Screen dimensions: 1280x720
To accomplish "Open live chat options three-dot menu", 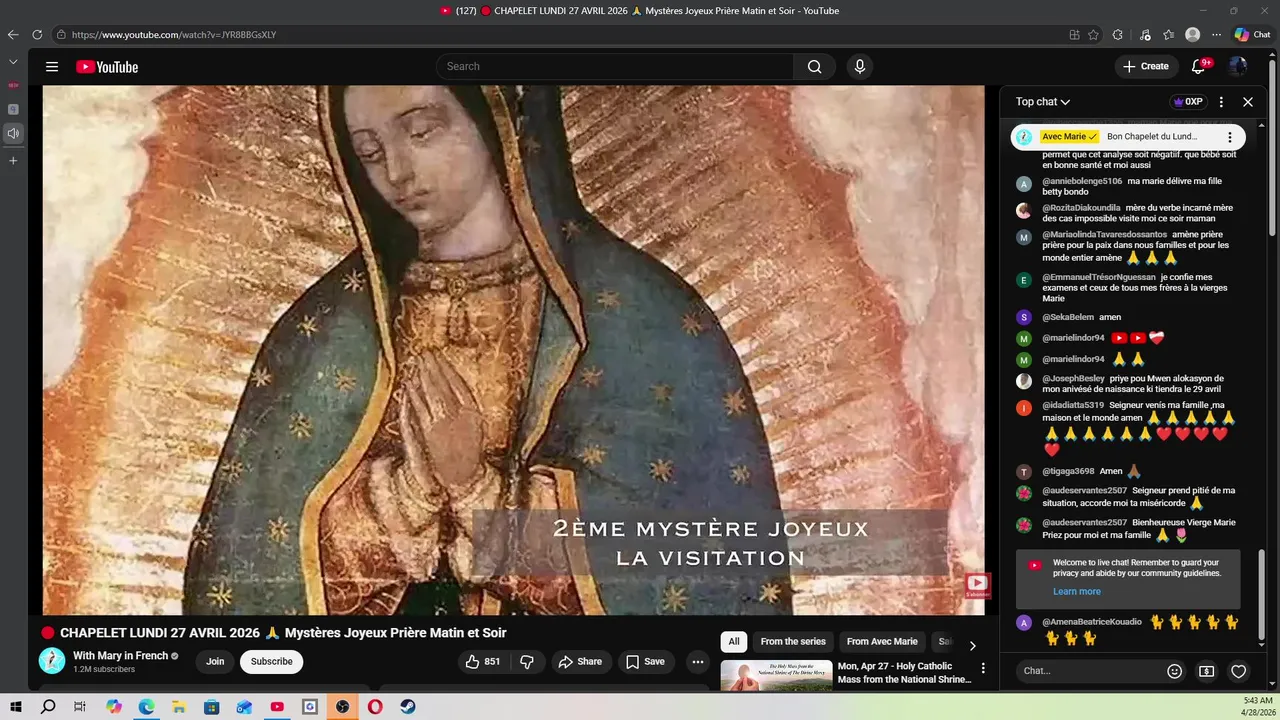I will pos(1221,102).
